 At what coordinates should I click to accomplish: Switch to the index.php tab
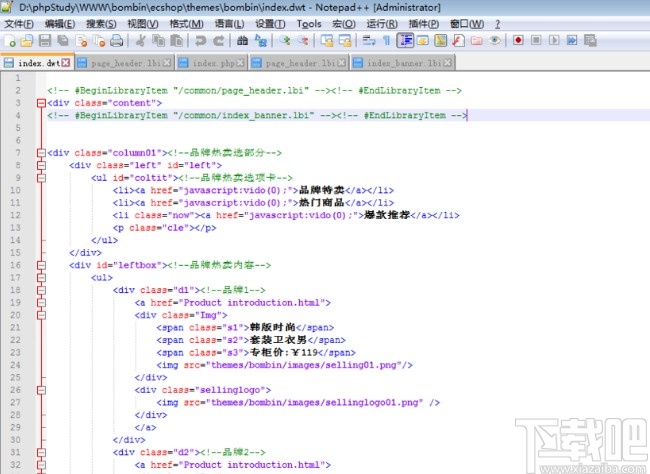[212, 63]
